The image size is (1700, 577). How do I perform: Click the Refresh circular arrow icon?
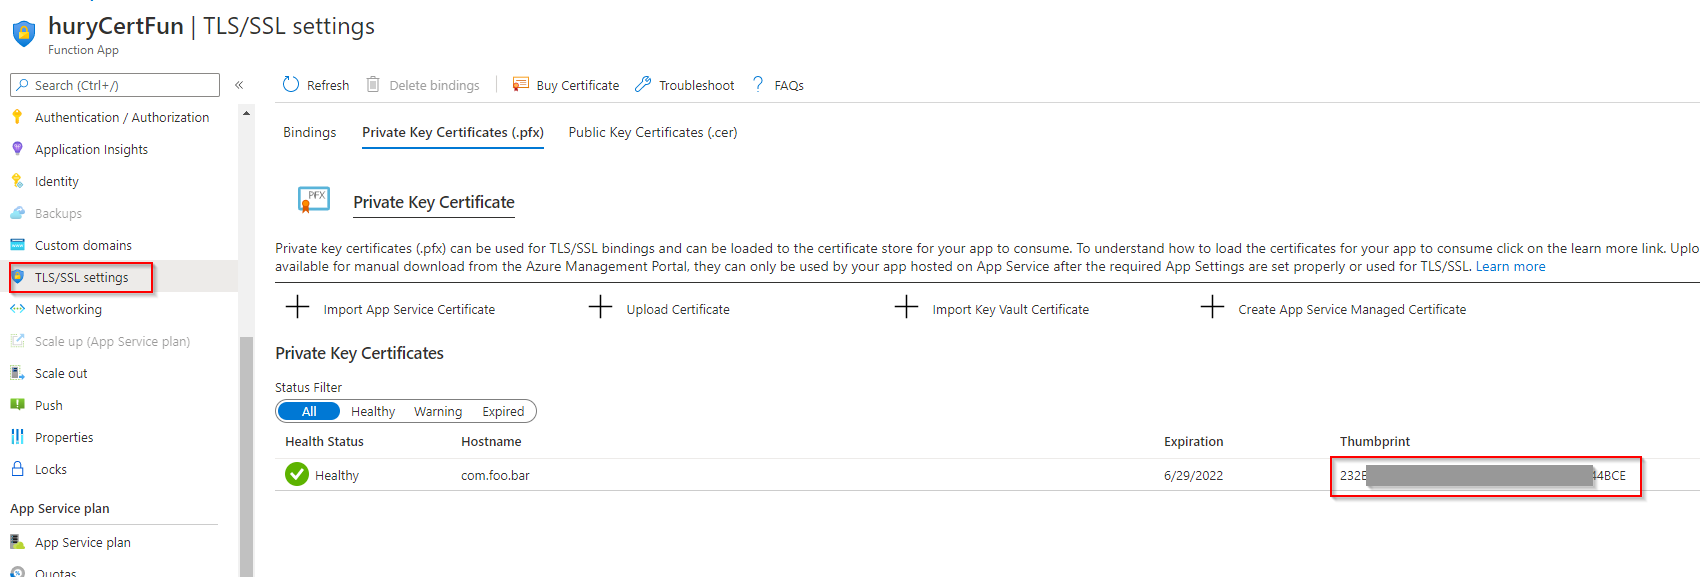click(x=291, y=84)
